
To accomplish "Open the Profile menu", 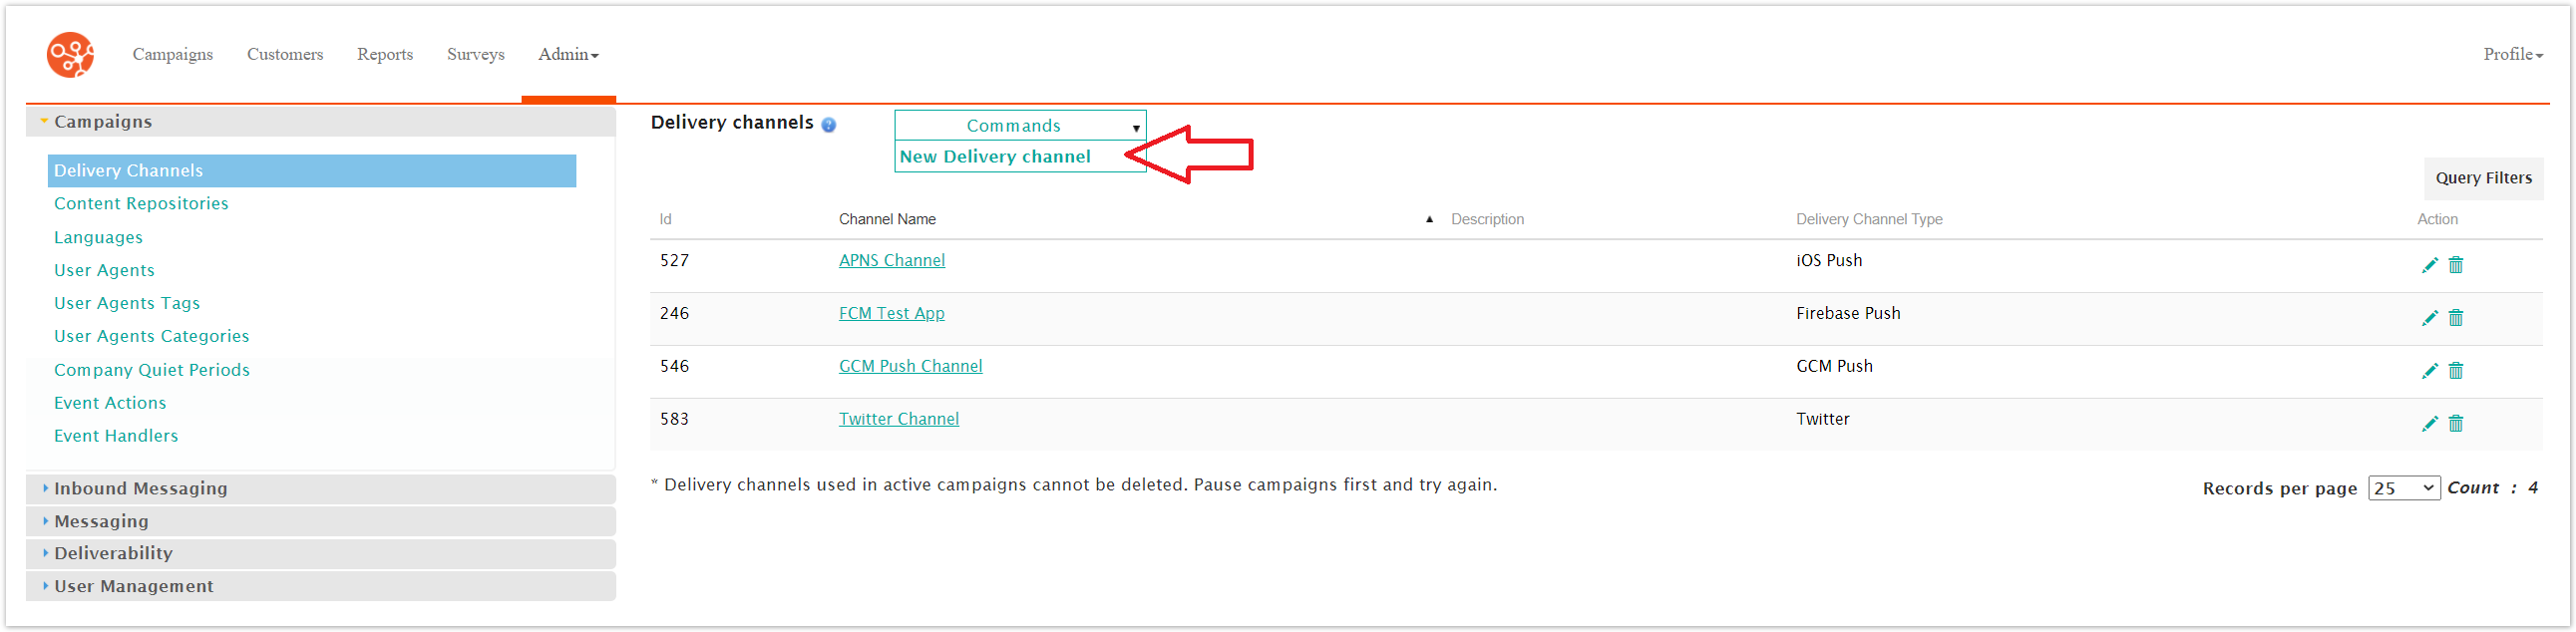I will tap(2511, 54).
